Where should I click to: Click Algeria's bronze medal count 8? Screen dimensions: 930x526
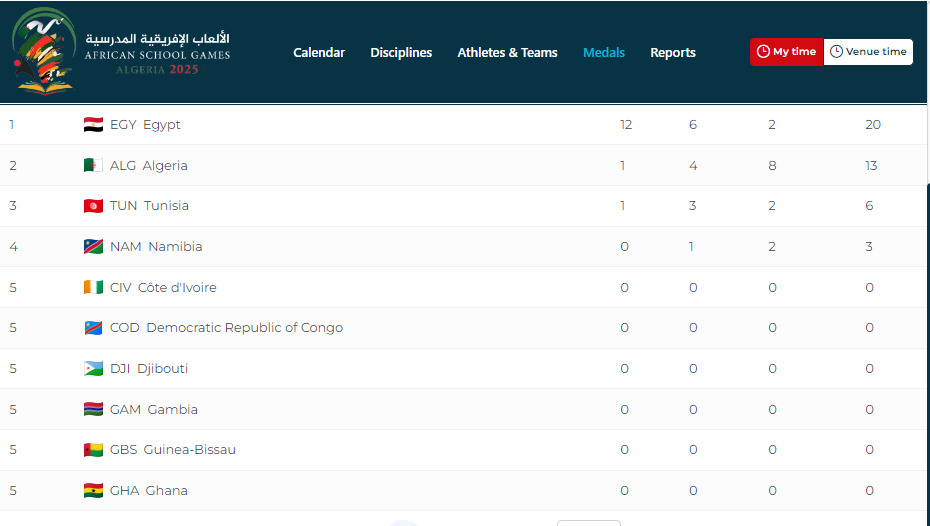[772, 166]
